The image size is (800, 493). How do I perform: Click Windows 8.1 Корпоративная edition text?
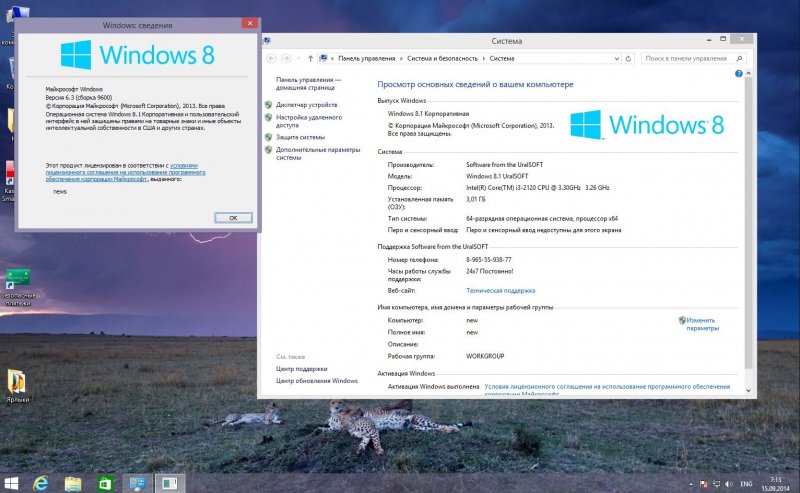tap(428, 114)
